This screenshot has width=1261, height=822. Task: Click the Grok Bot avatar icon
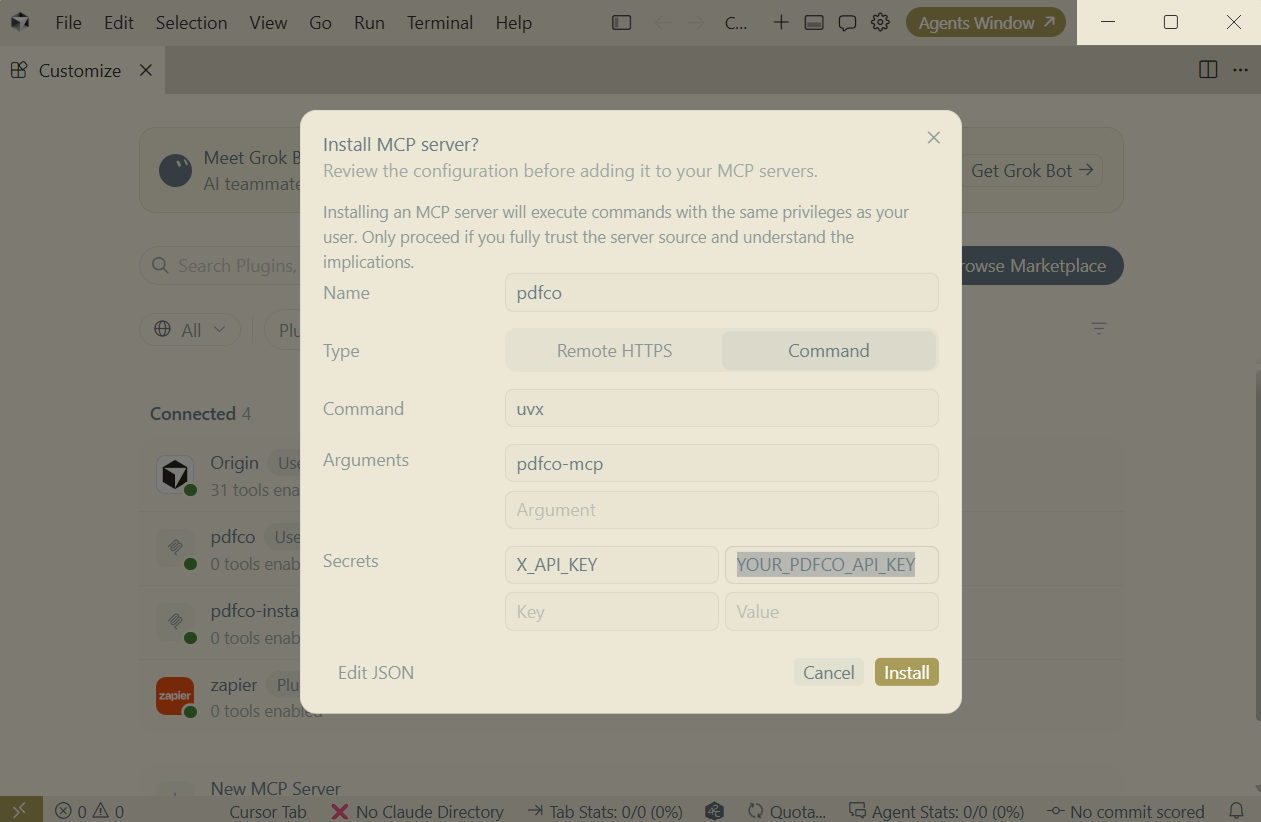point(175,170)
